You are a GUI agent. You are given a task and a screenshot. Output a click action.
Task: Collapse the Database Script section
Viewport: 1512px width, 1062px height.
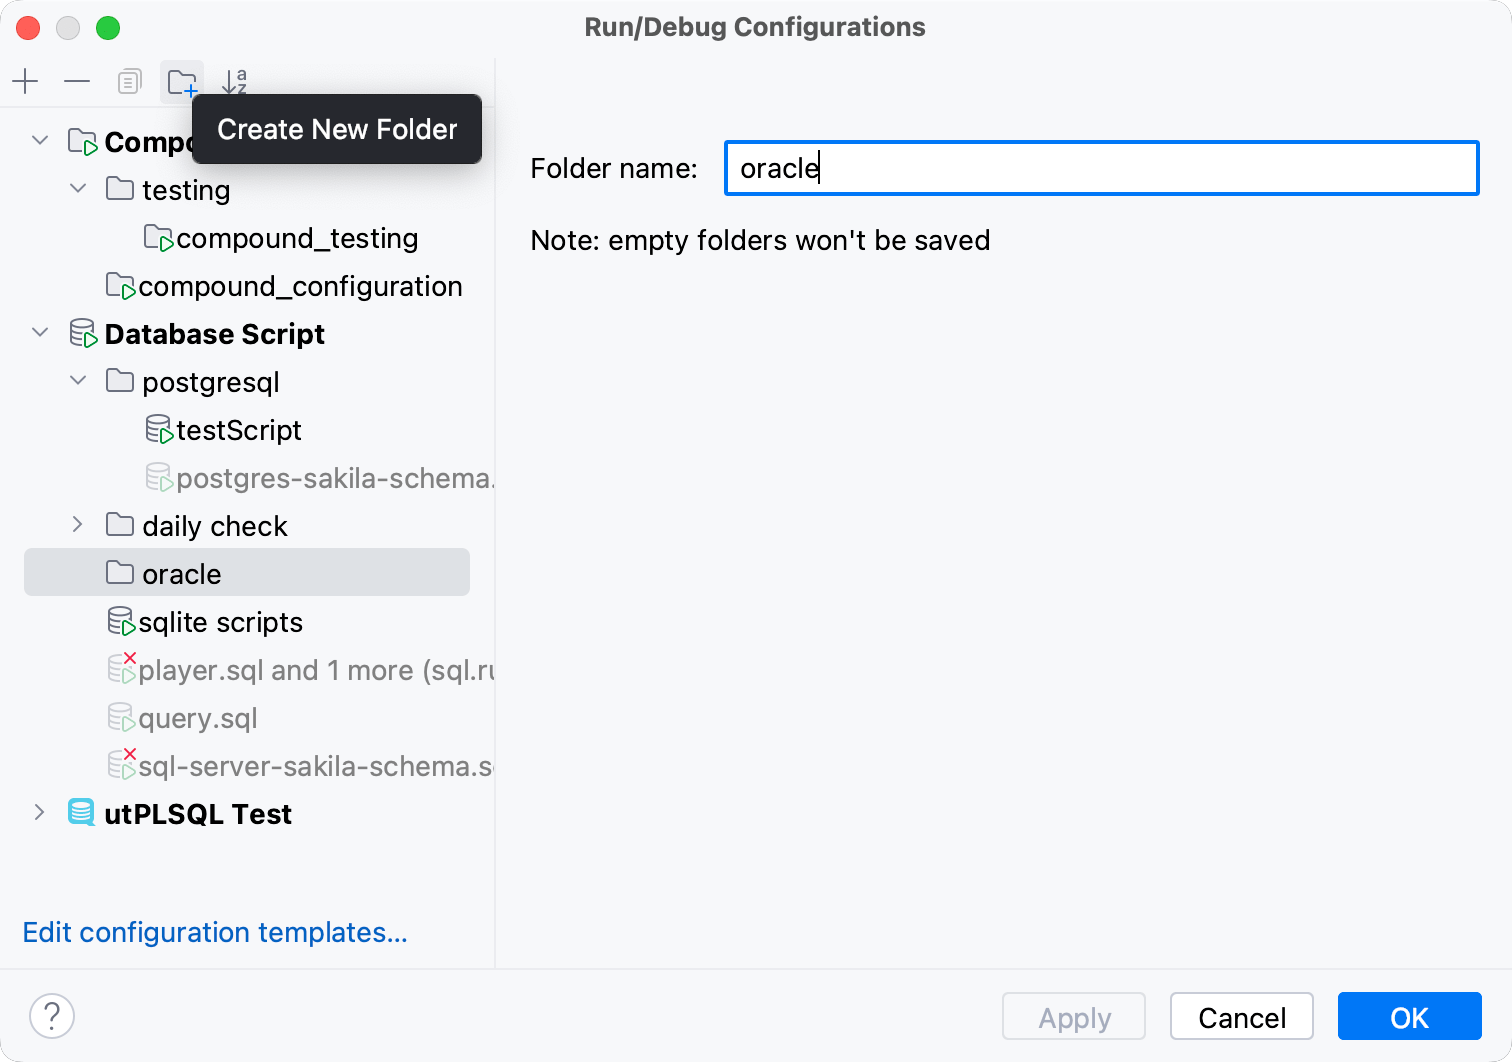click(x=40, y=333)
